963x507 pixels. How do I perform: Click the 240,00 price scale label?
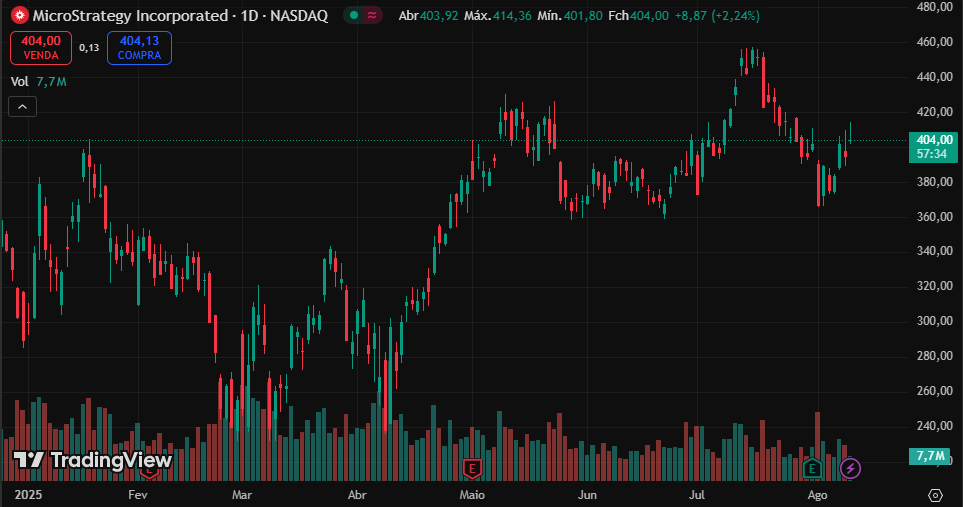(935, 425)
